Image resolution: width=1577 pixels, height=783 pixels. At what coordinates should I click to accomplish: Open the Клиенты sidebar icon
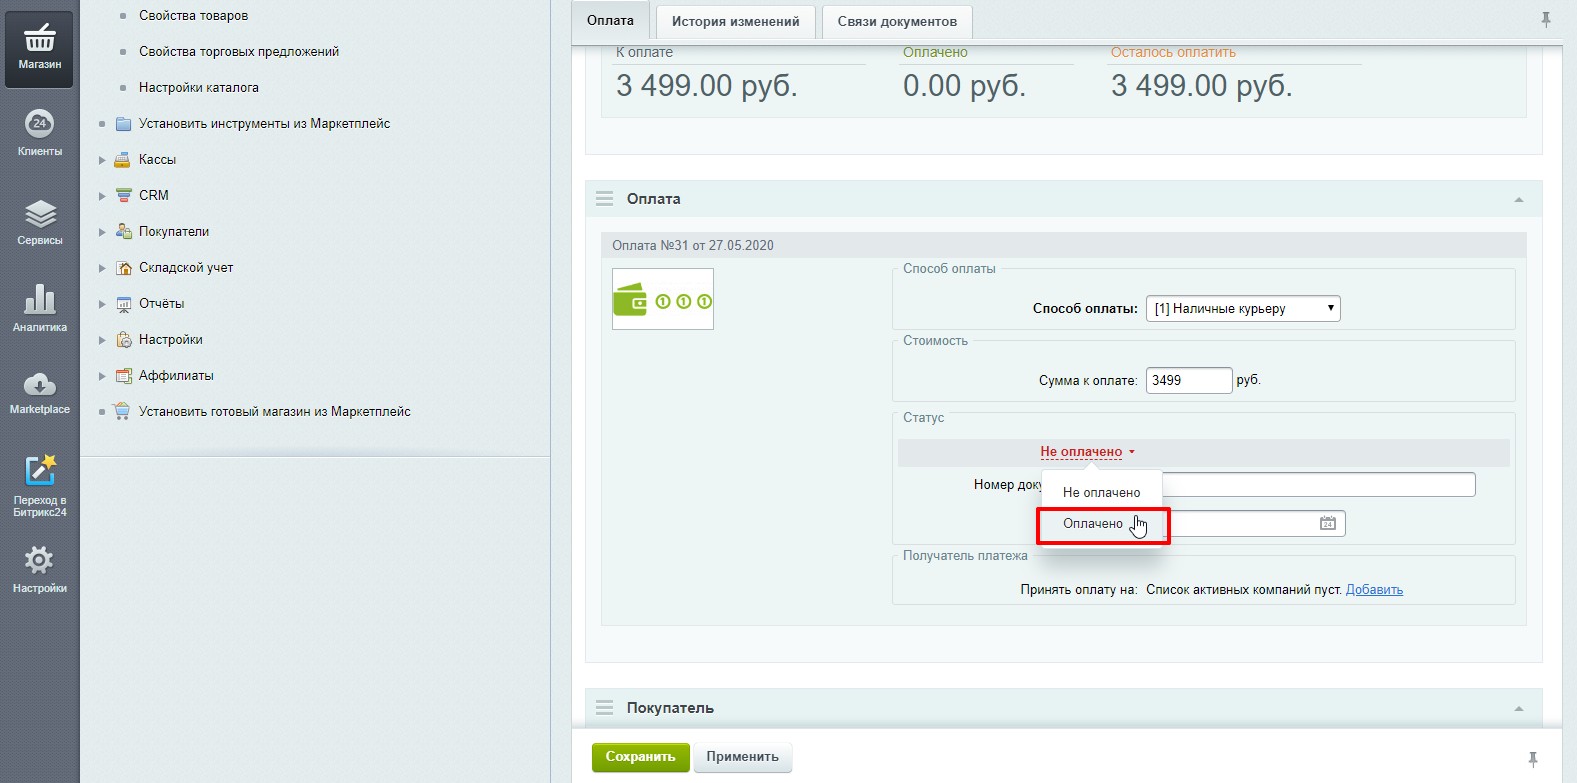pyautogui.click(x=39, y=133)
